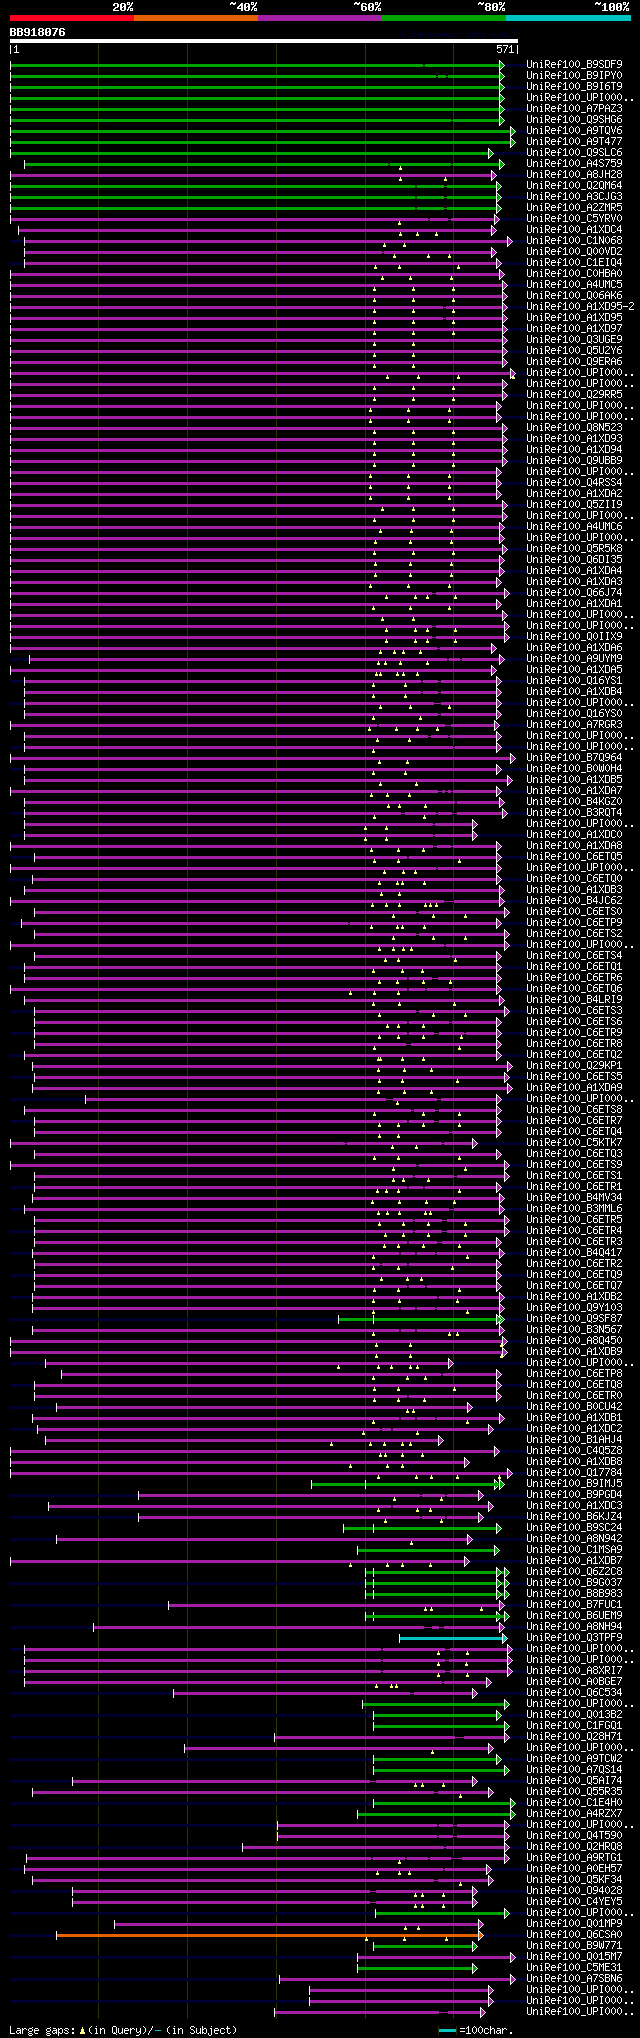Screen dimensions: 640x2038
Task: Select label UniRef100_Q9SLC6
Action: point(574,152)
